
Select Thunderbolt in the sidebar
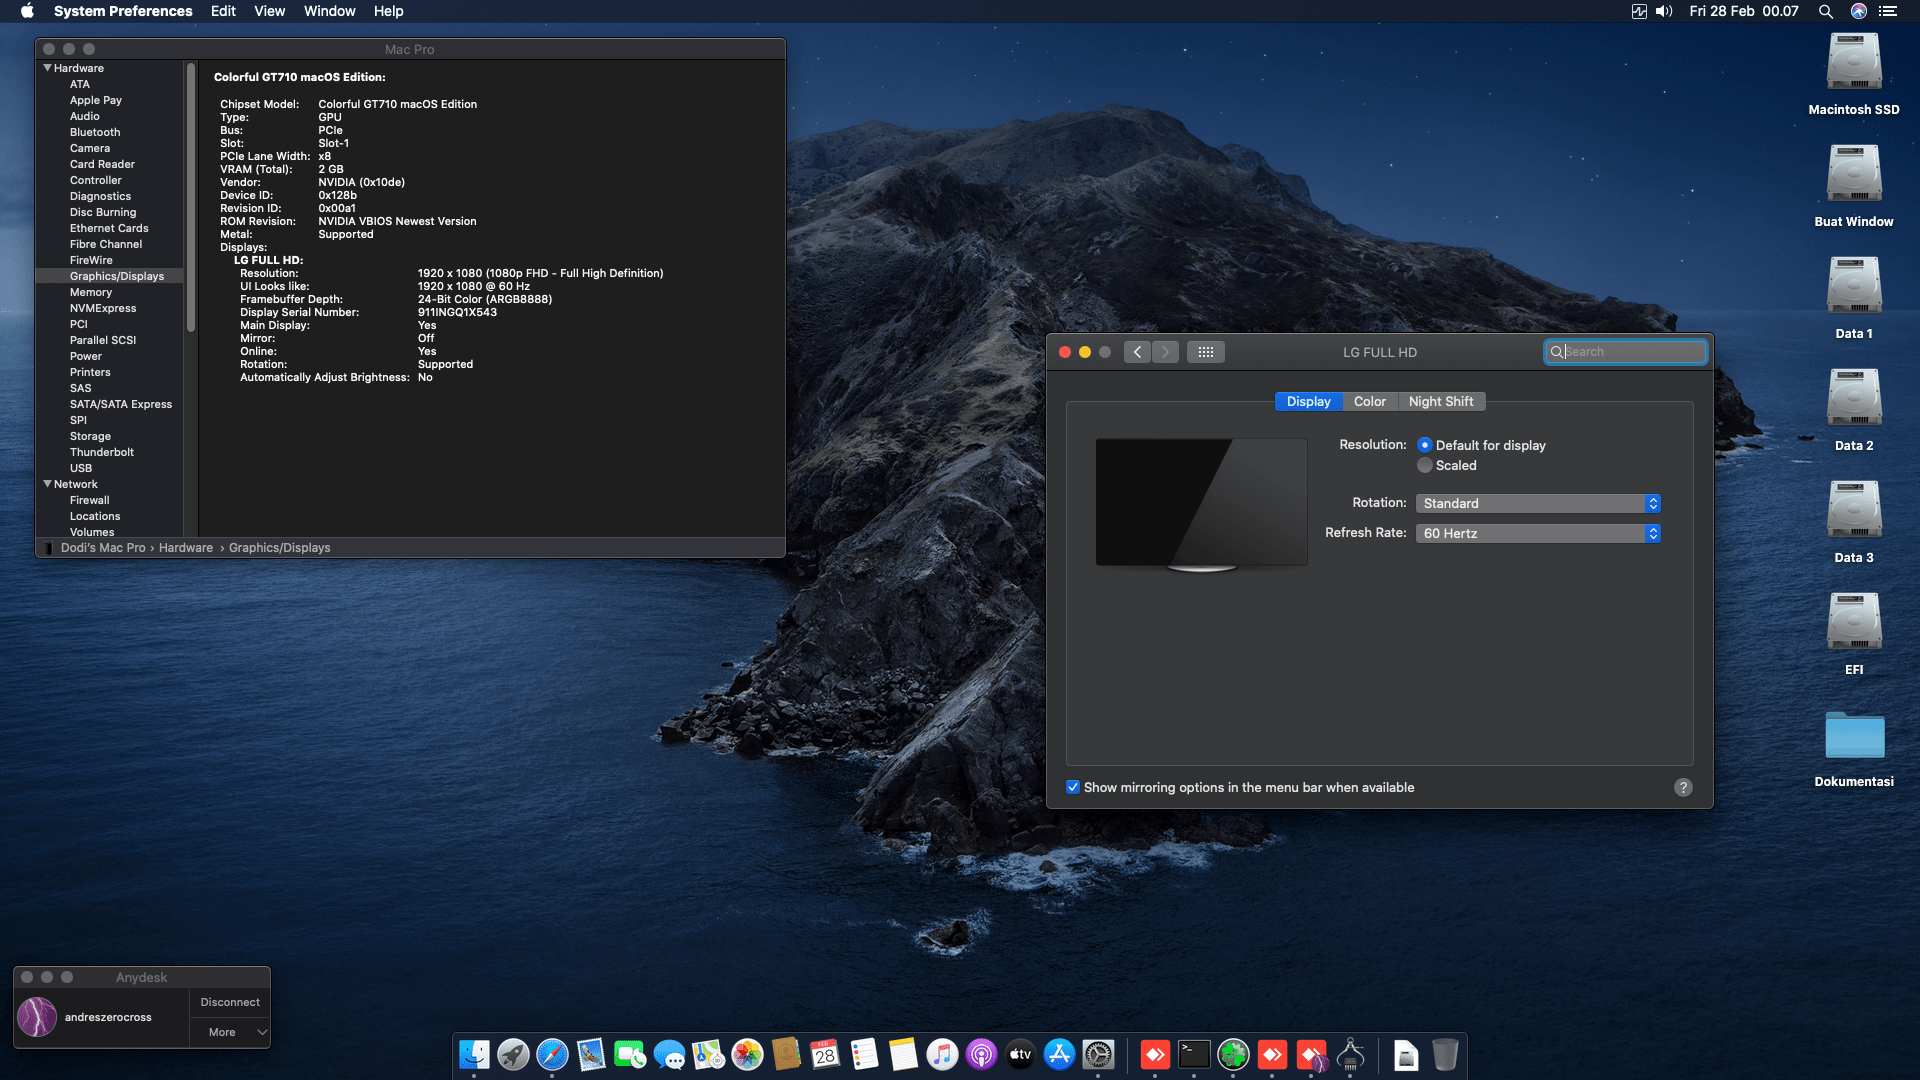click(102, 452)
